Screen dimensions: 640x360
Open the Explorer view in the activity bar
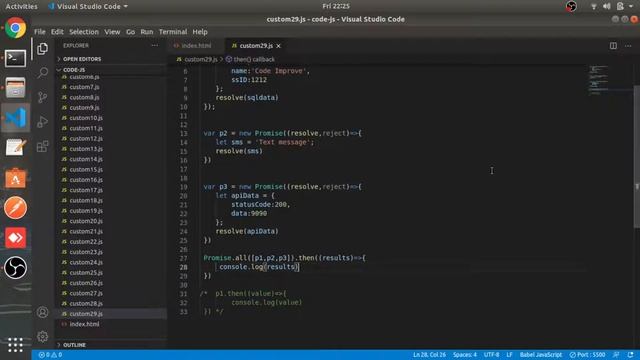pos(42,49)
